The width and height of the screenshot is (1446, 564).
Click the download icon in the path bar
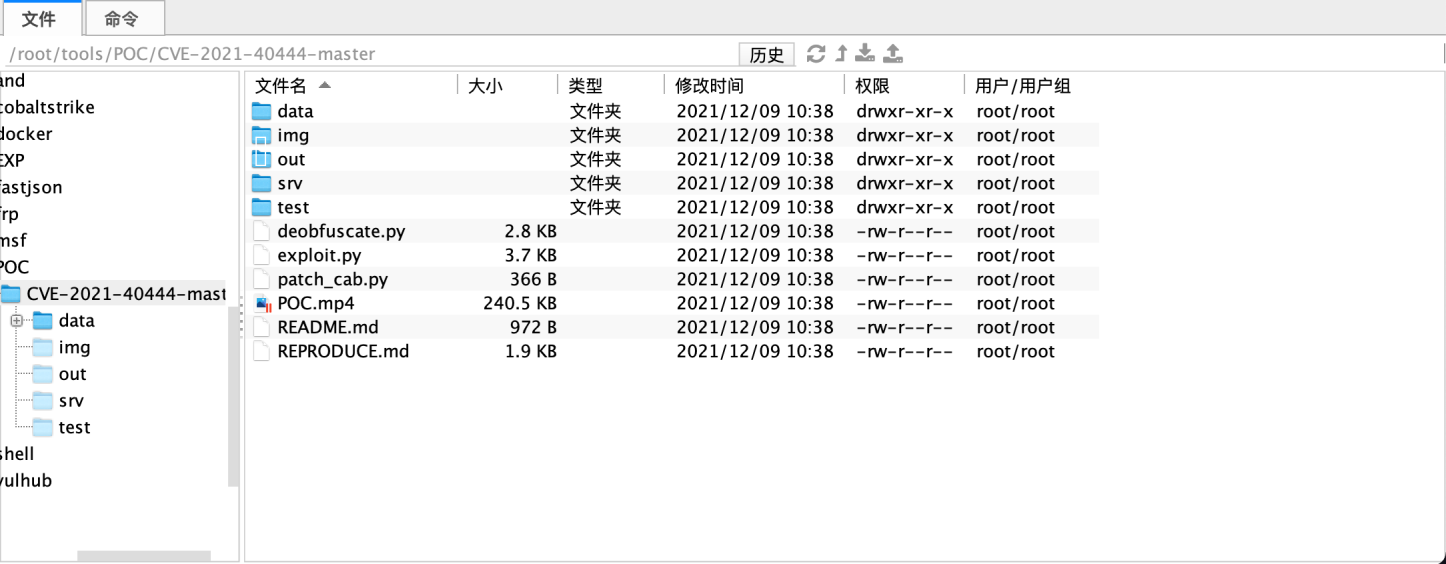pos(866,54)
